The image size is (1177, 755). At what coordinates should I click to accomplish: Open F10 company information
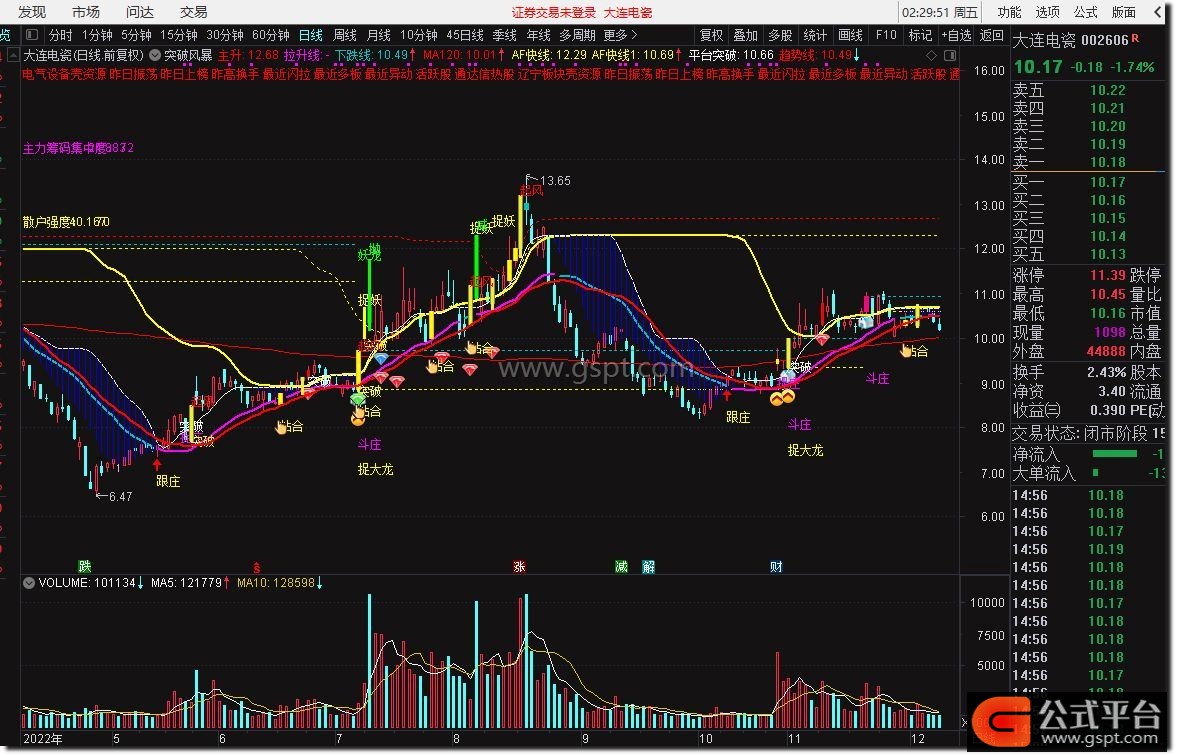click(887, 35)
